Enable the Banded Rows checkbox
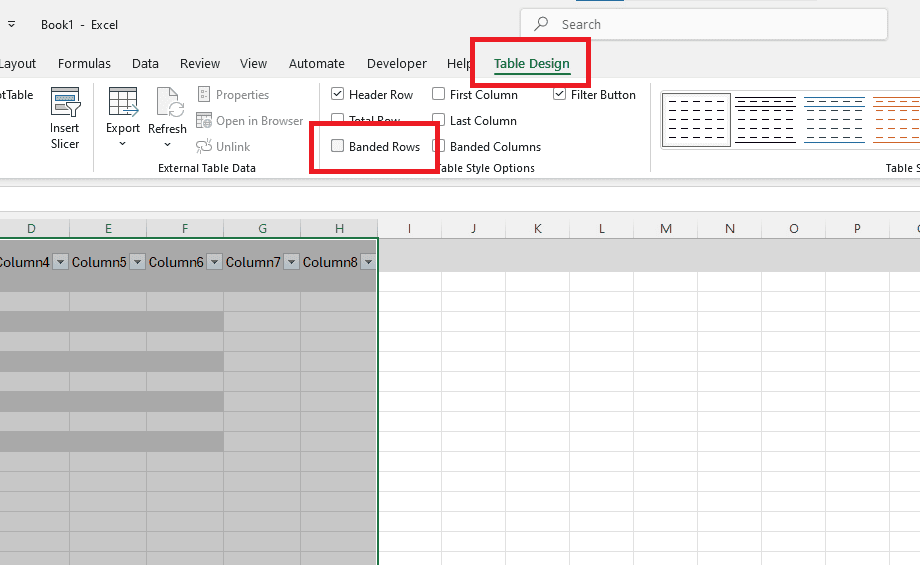 337,146
